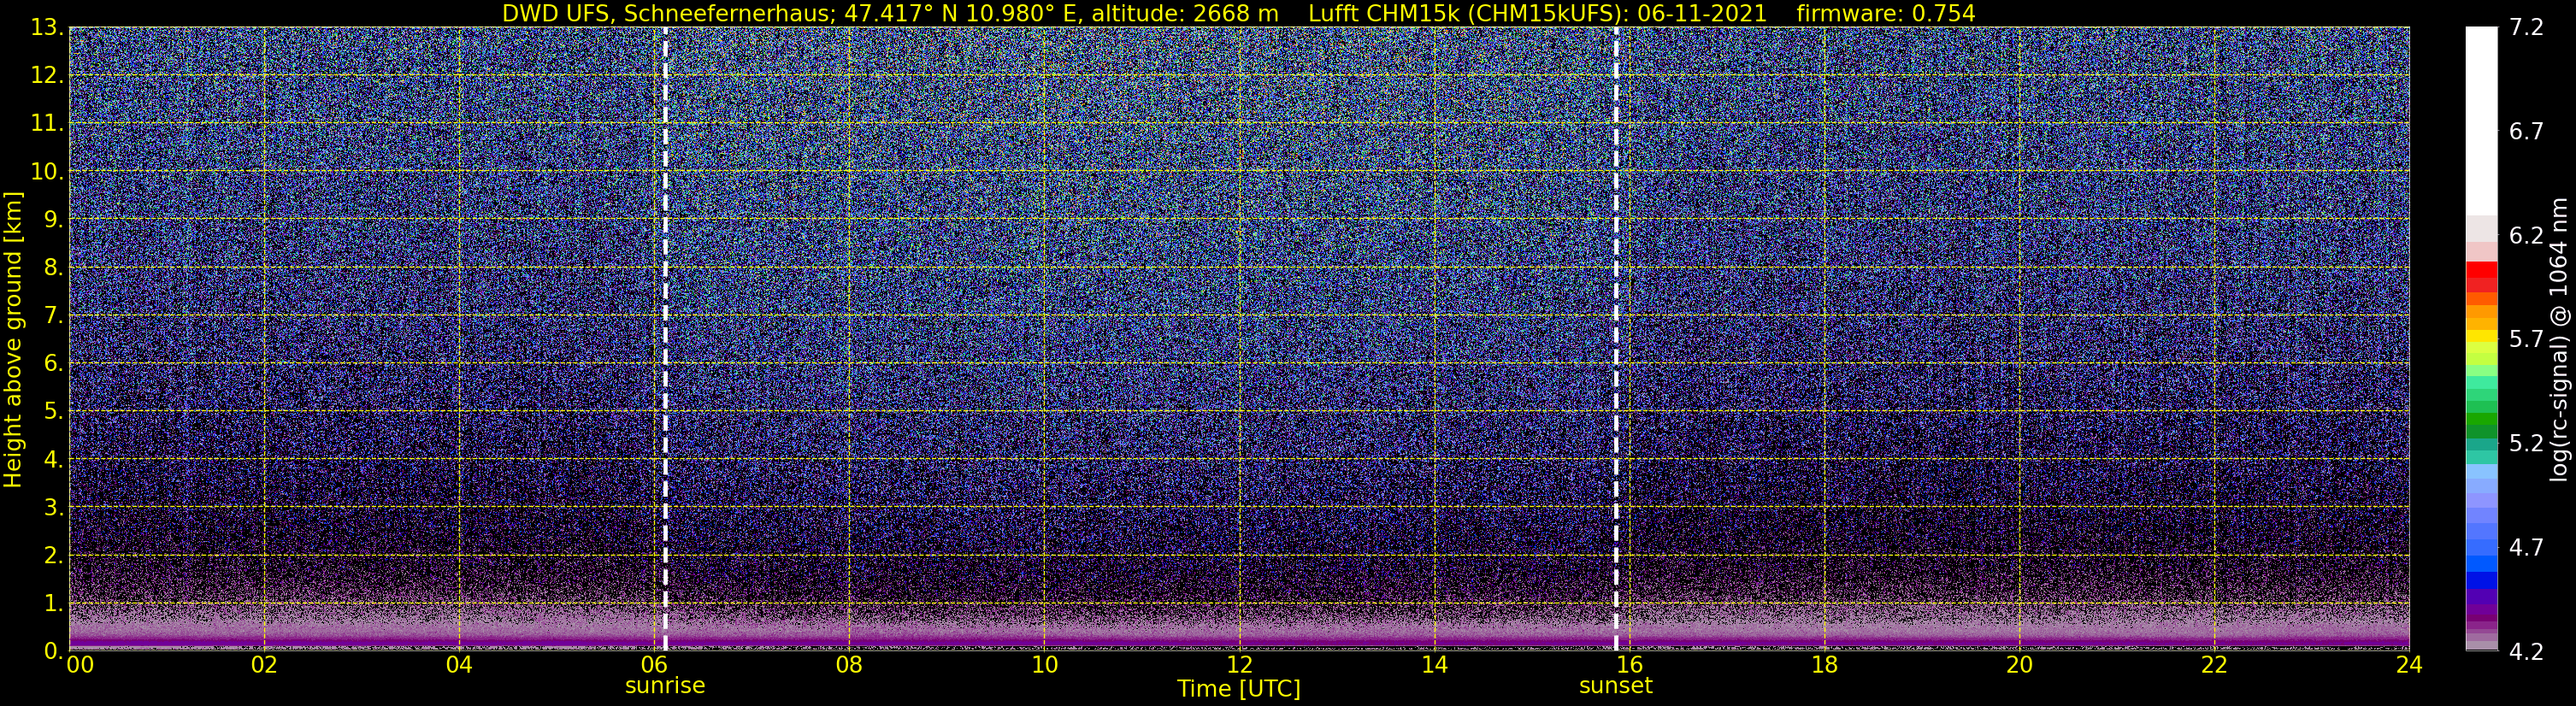Screen dimensions: 2576x706
Task: Click the 'sunrise' label below the time axis
Action: pyautogui.click(x=665, y=686)
